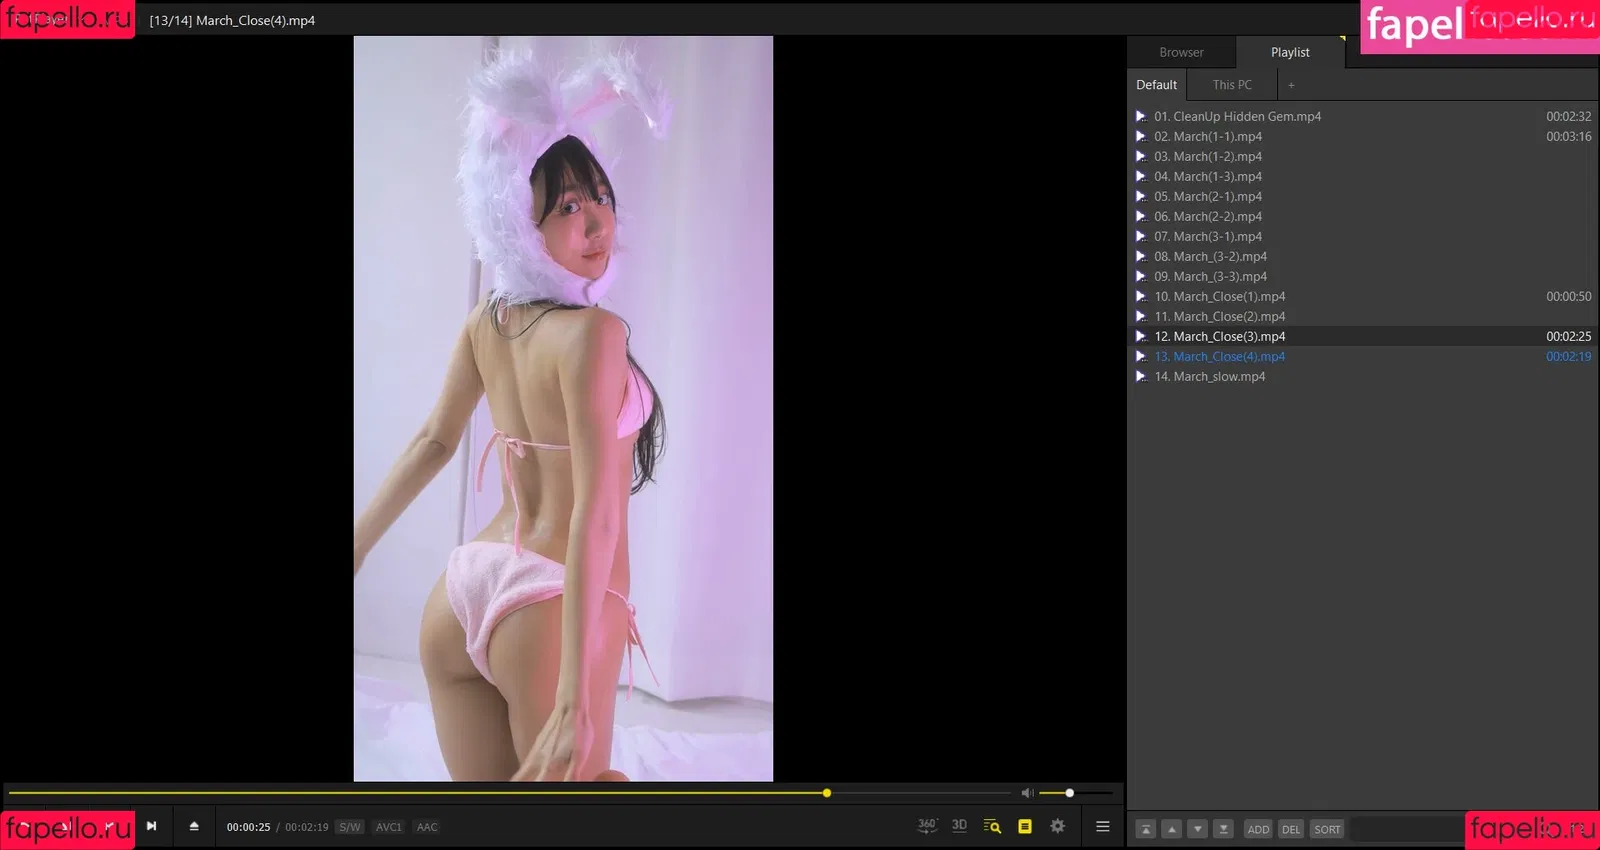Open the playlist search icon
Viewport: 1600px width, 850px height.
click(992, 826)
